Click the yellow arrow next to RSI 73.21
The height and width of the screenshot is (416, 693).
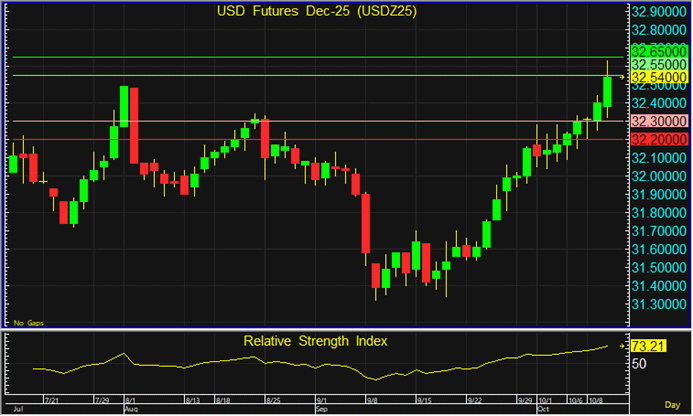pyautogui.click(x=622, y=346)
